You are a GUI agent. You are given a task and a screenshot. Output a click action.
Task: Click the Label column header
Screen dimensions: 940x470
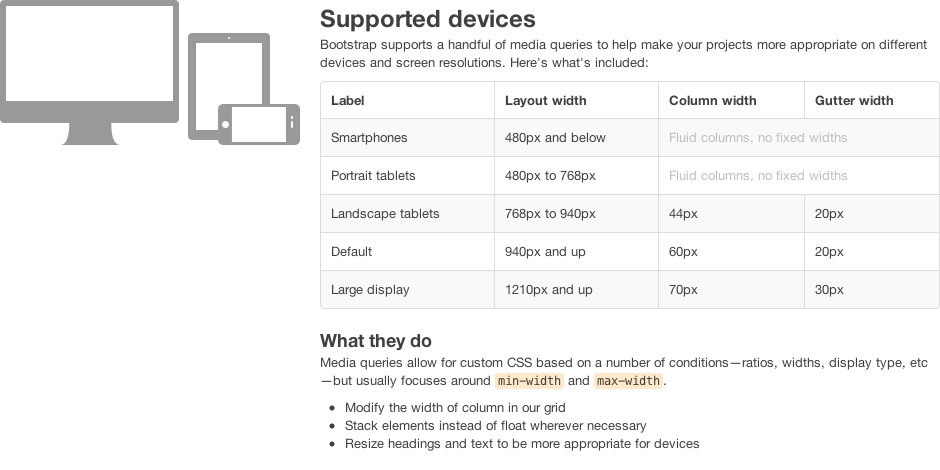tap(347, 101)
